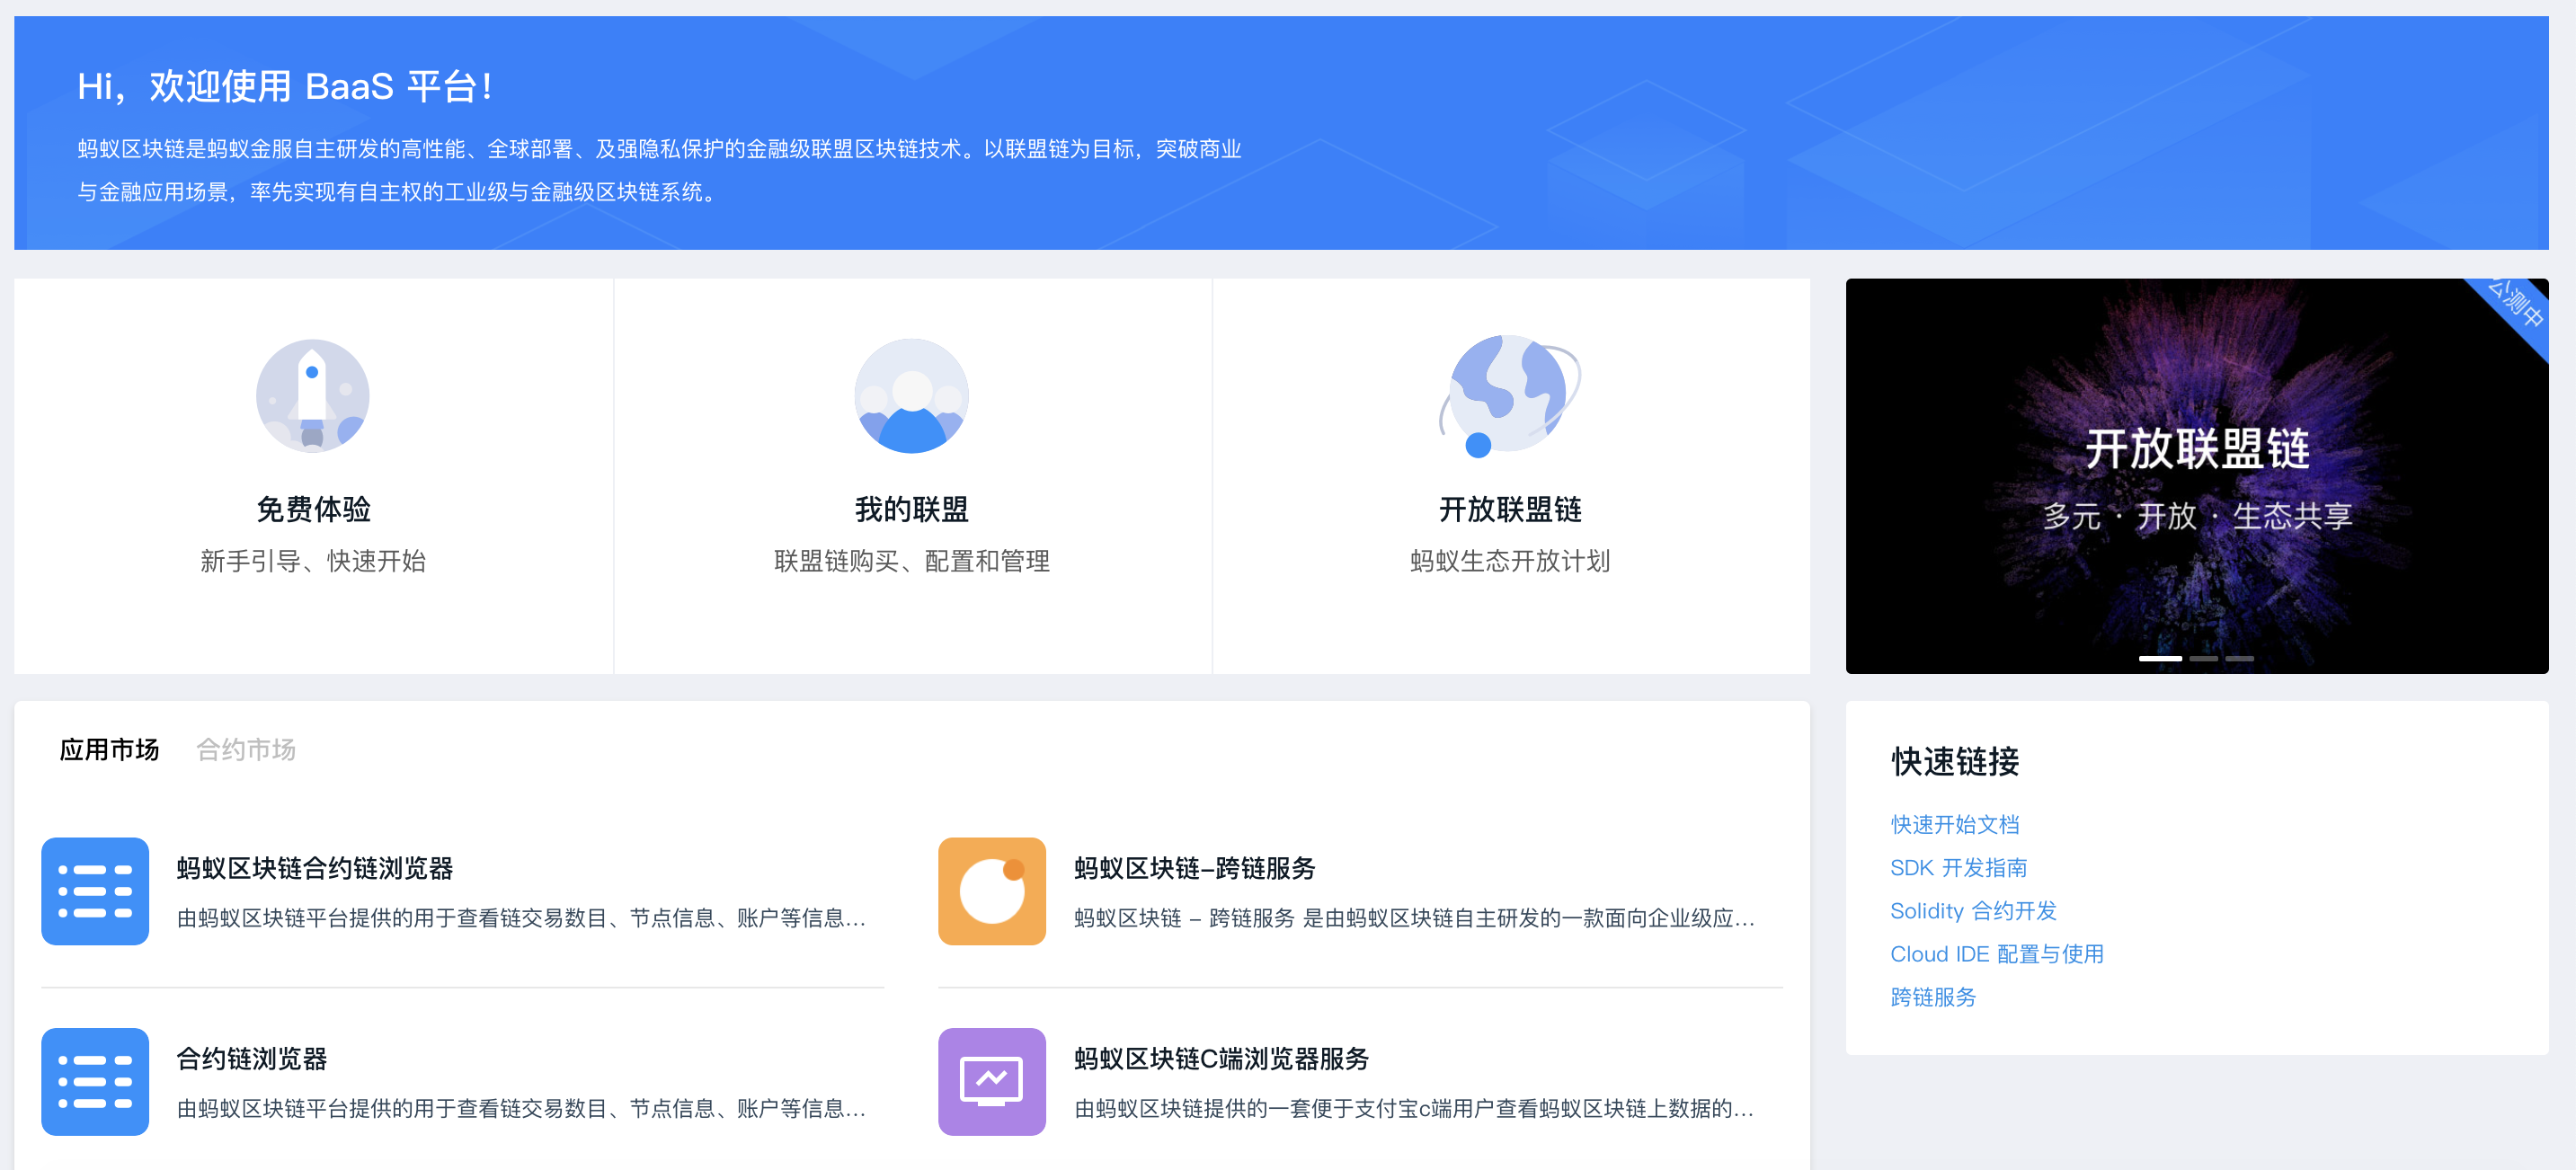Open the 跨链服务 quick link
Image resolution: width=2576 pixels, height=1170 pixels.
point(1932,996)
